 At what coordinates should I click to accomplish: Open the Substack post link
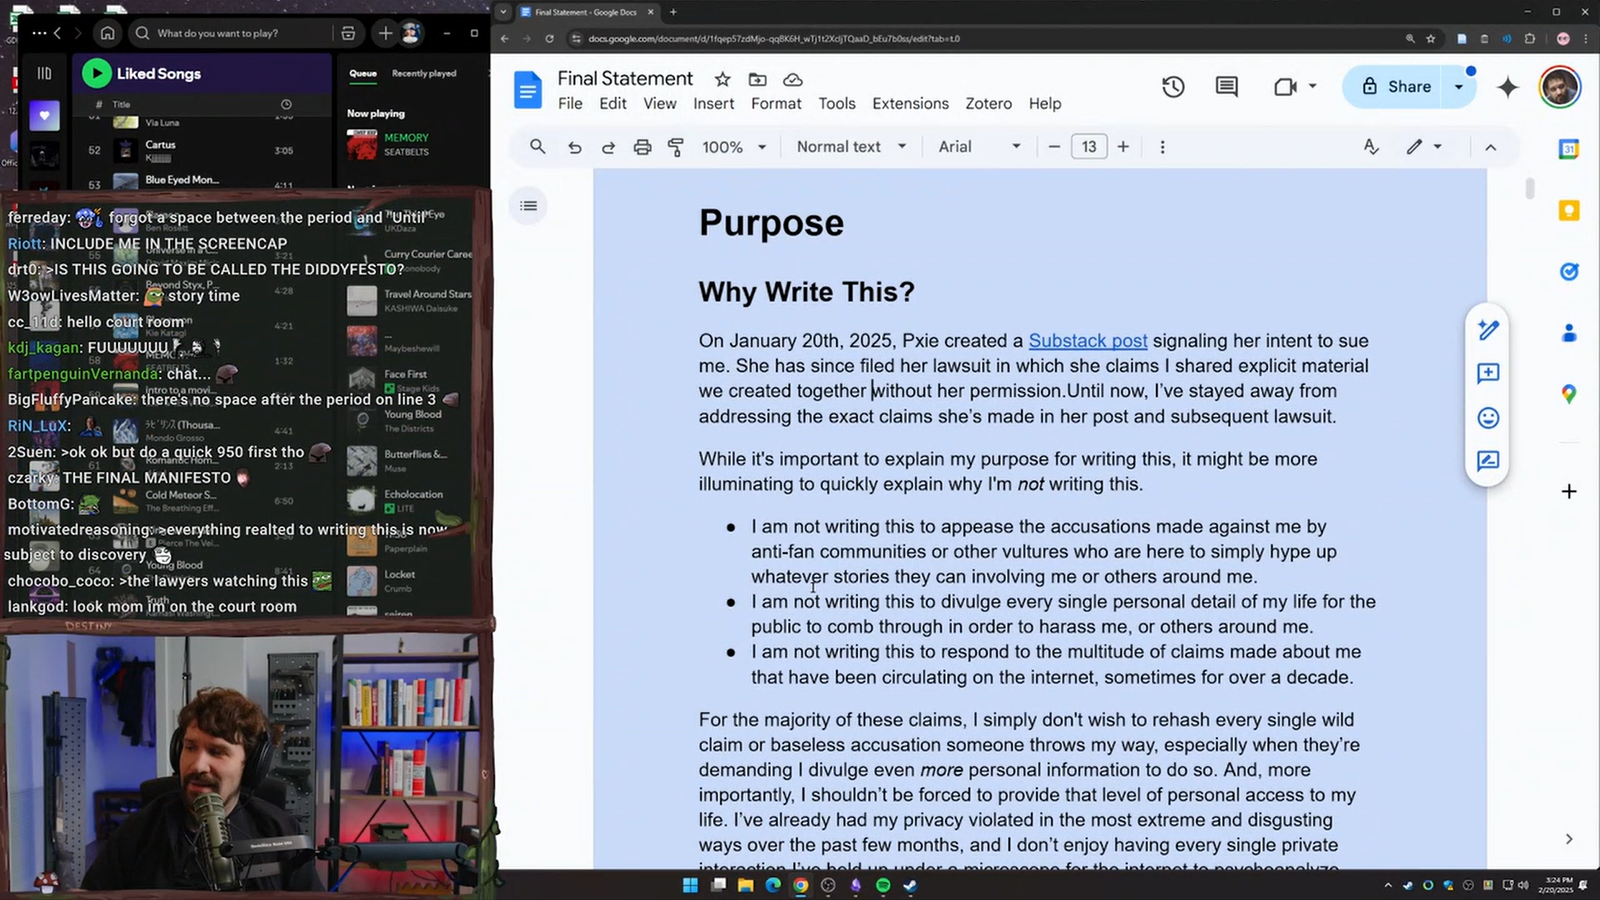coord(1088,341)
